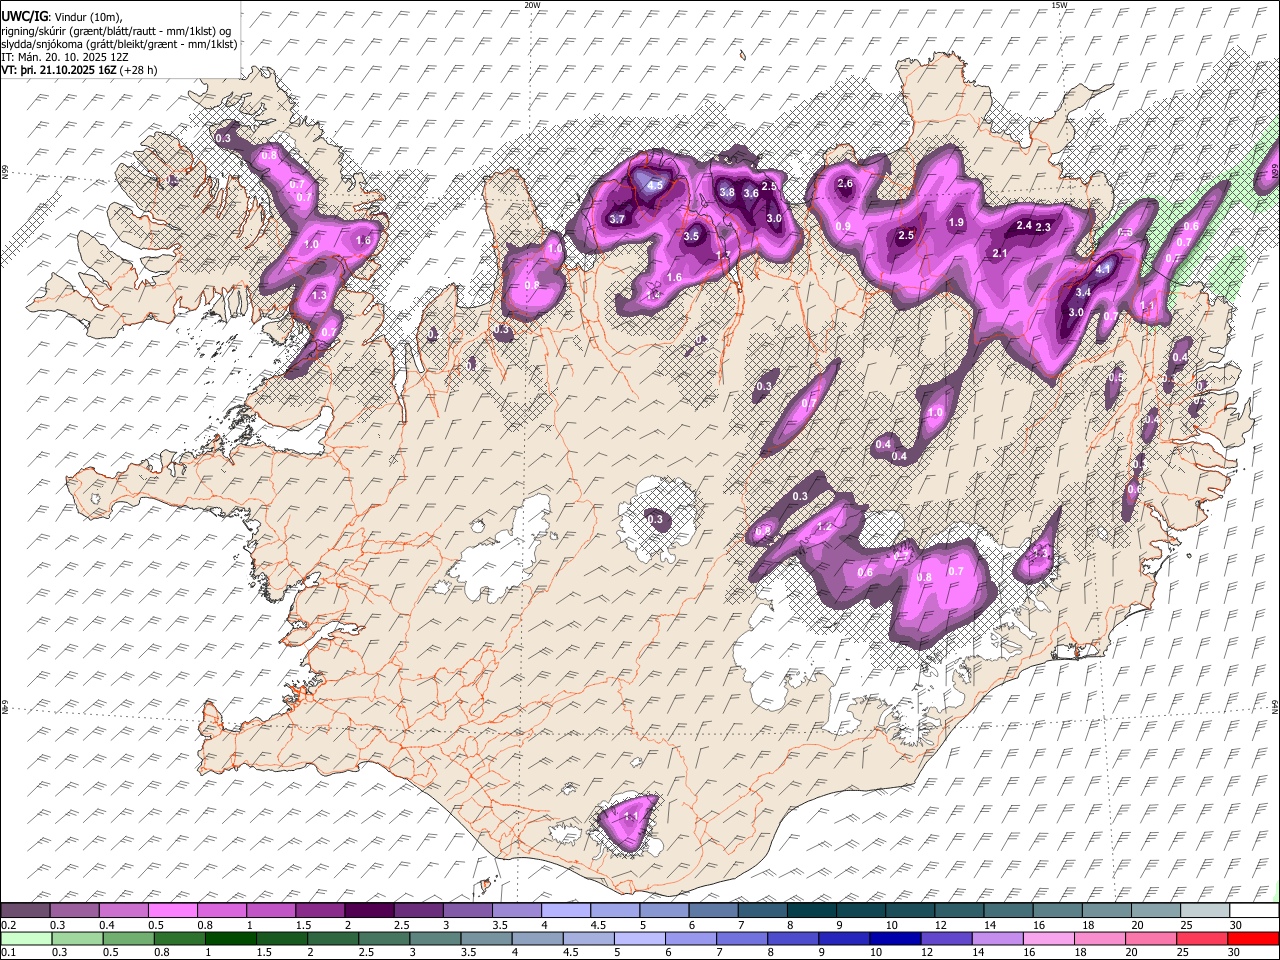The height and width of the screenshot is (960, 1280).
Task: Click the light pink swatch labeled 16
Action: (1046, 938)
